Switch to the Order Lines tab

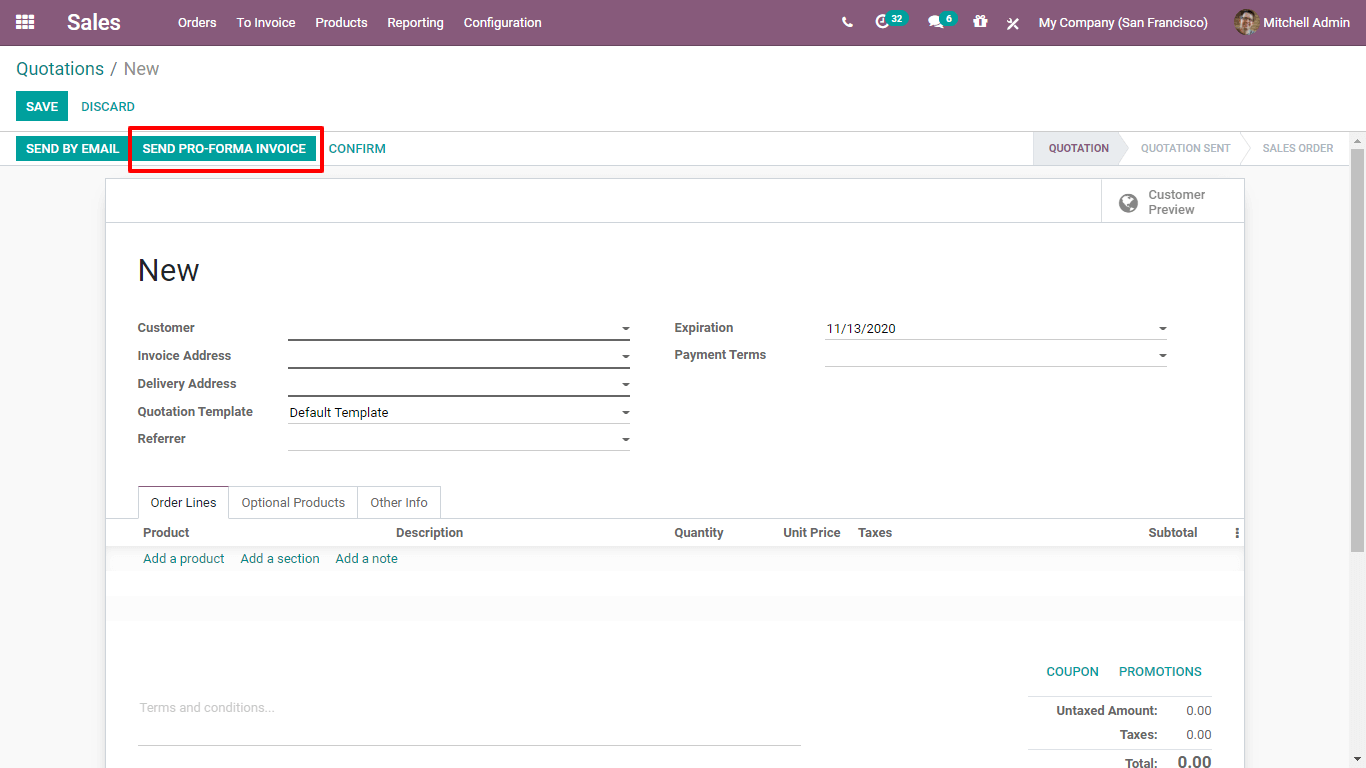point(184,503)
